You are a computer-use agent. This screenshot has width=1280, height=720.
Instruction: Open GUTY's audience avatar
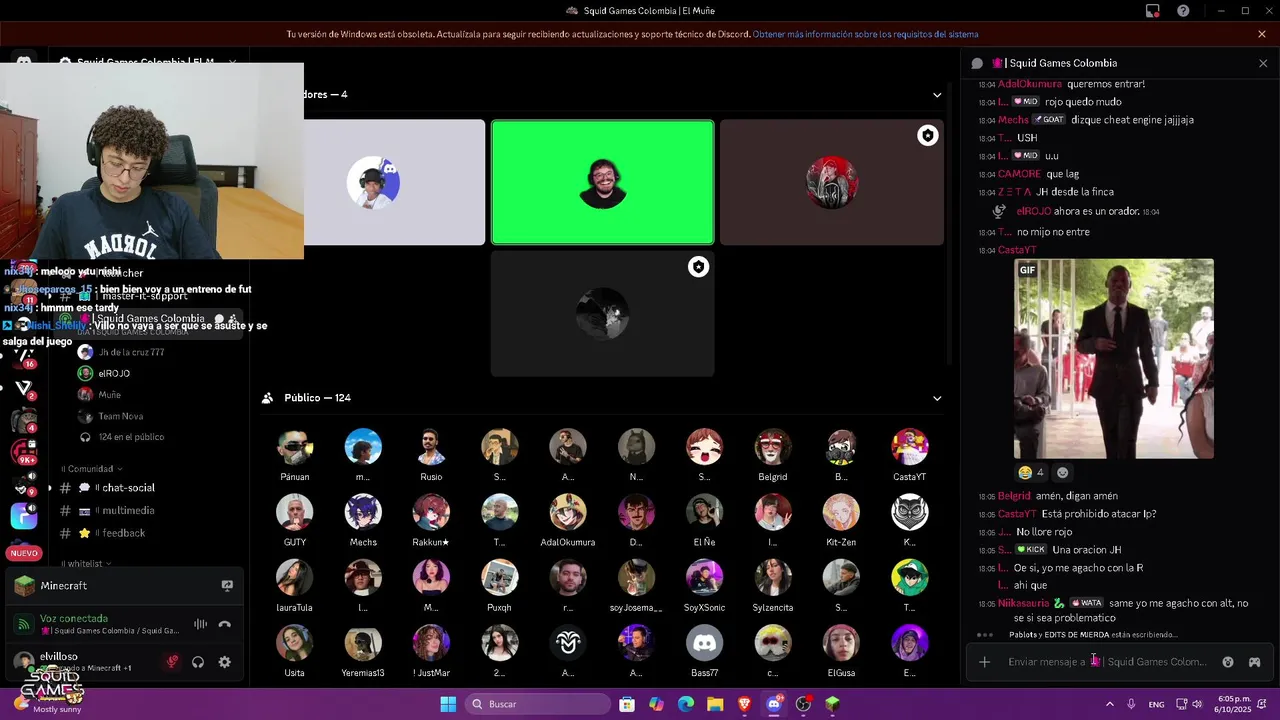(295, 512)
